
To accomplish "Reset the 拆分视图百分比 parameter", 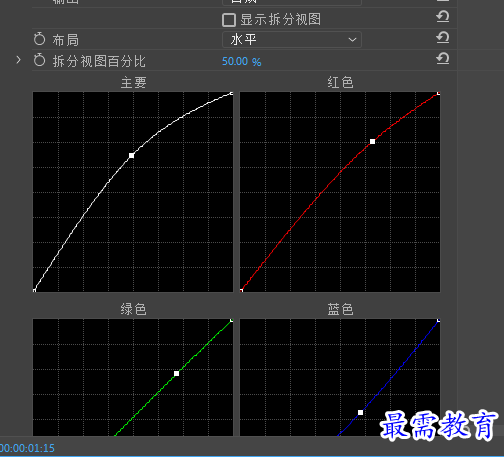I will coord(443,59).
